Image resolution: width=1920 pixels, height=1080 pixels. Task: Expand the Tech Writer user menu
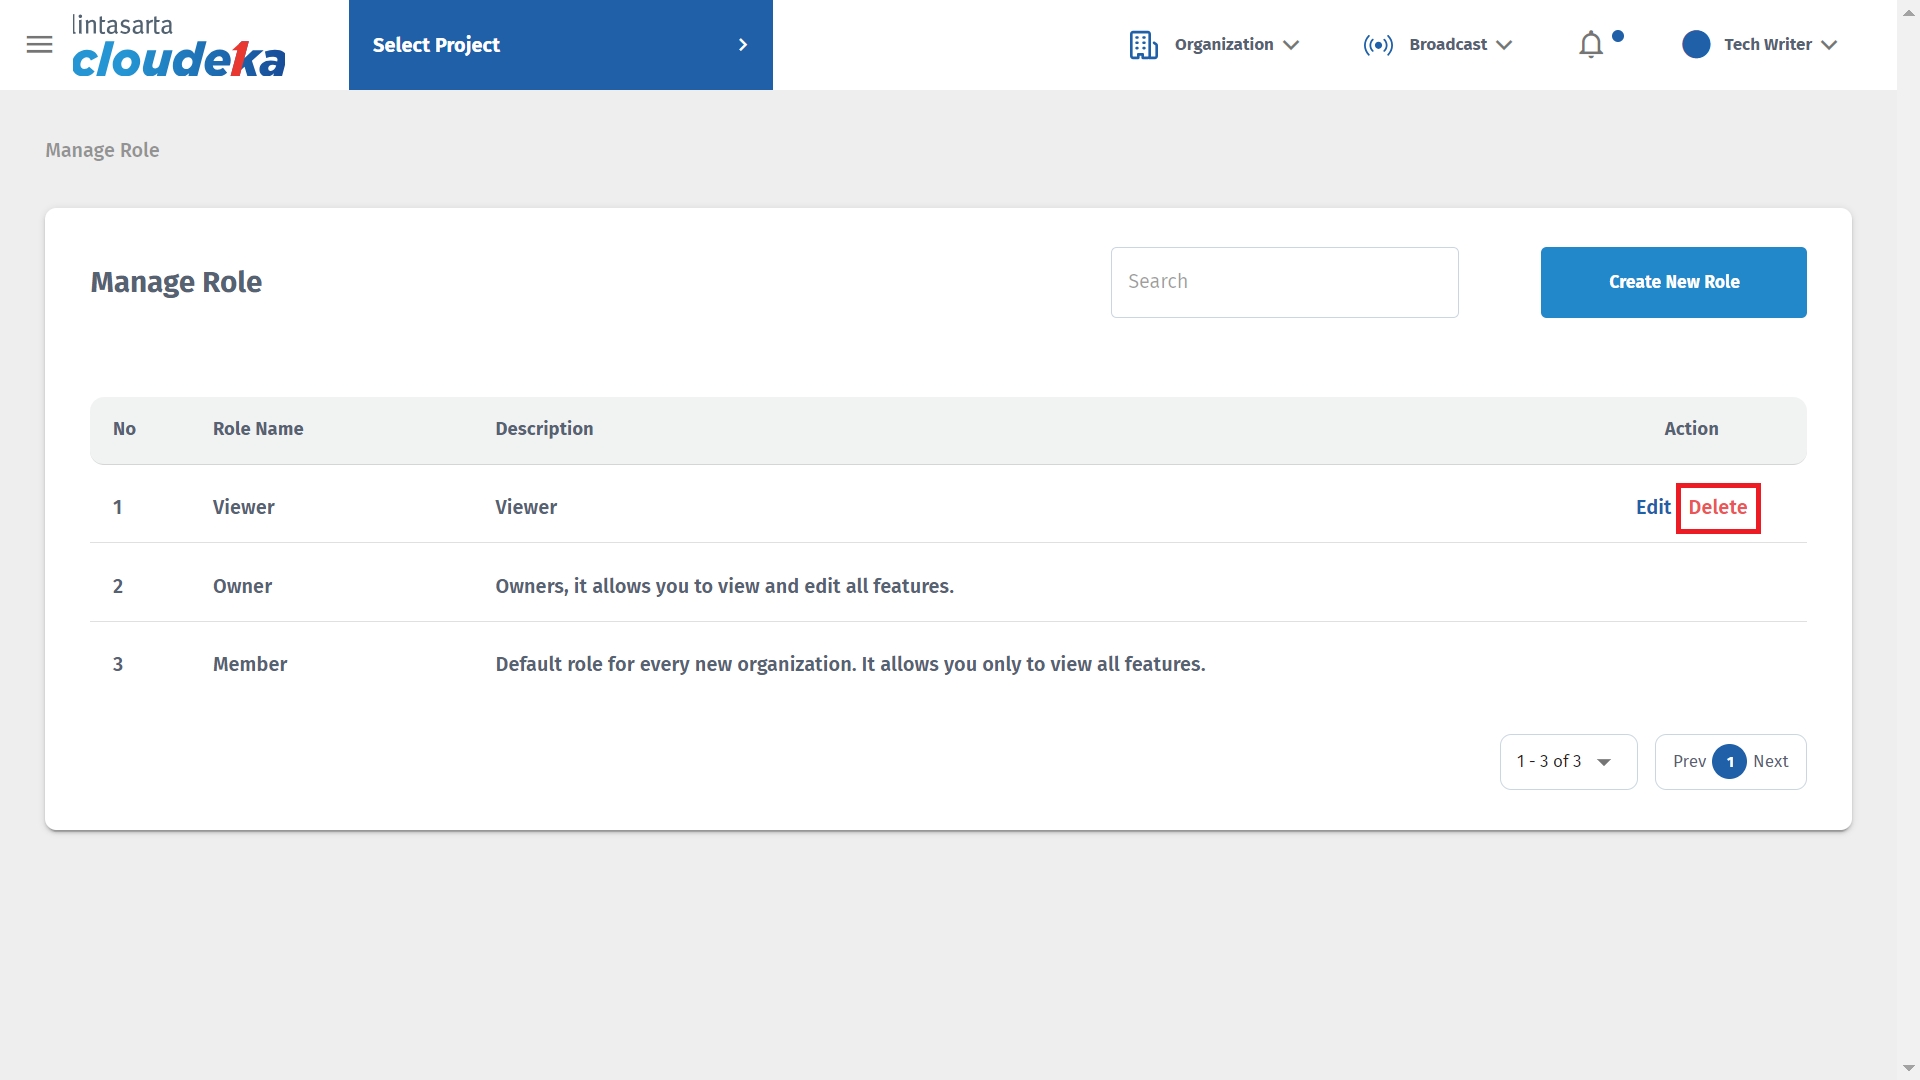point(1829,45)
